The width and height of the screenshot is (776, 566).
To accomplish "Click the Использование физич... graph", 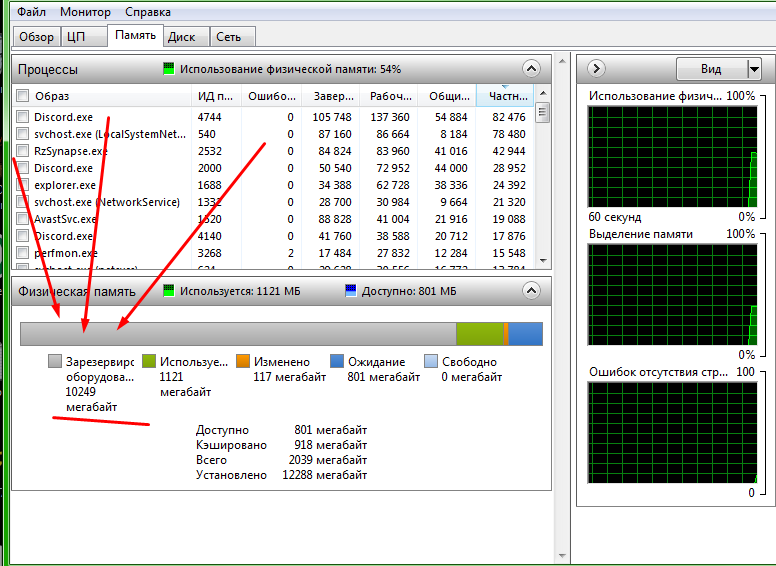I will tap(673, 157).
